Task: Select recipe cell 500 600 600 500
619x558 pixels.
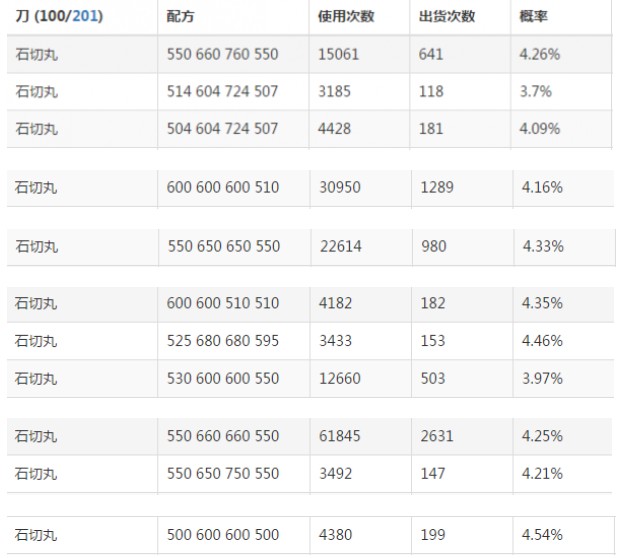Action: [222, 535]
